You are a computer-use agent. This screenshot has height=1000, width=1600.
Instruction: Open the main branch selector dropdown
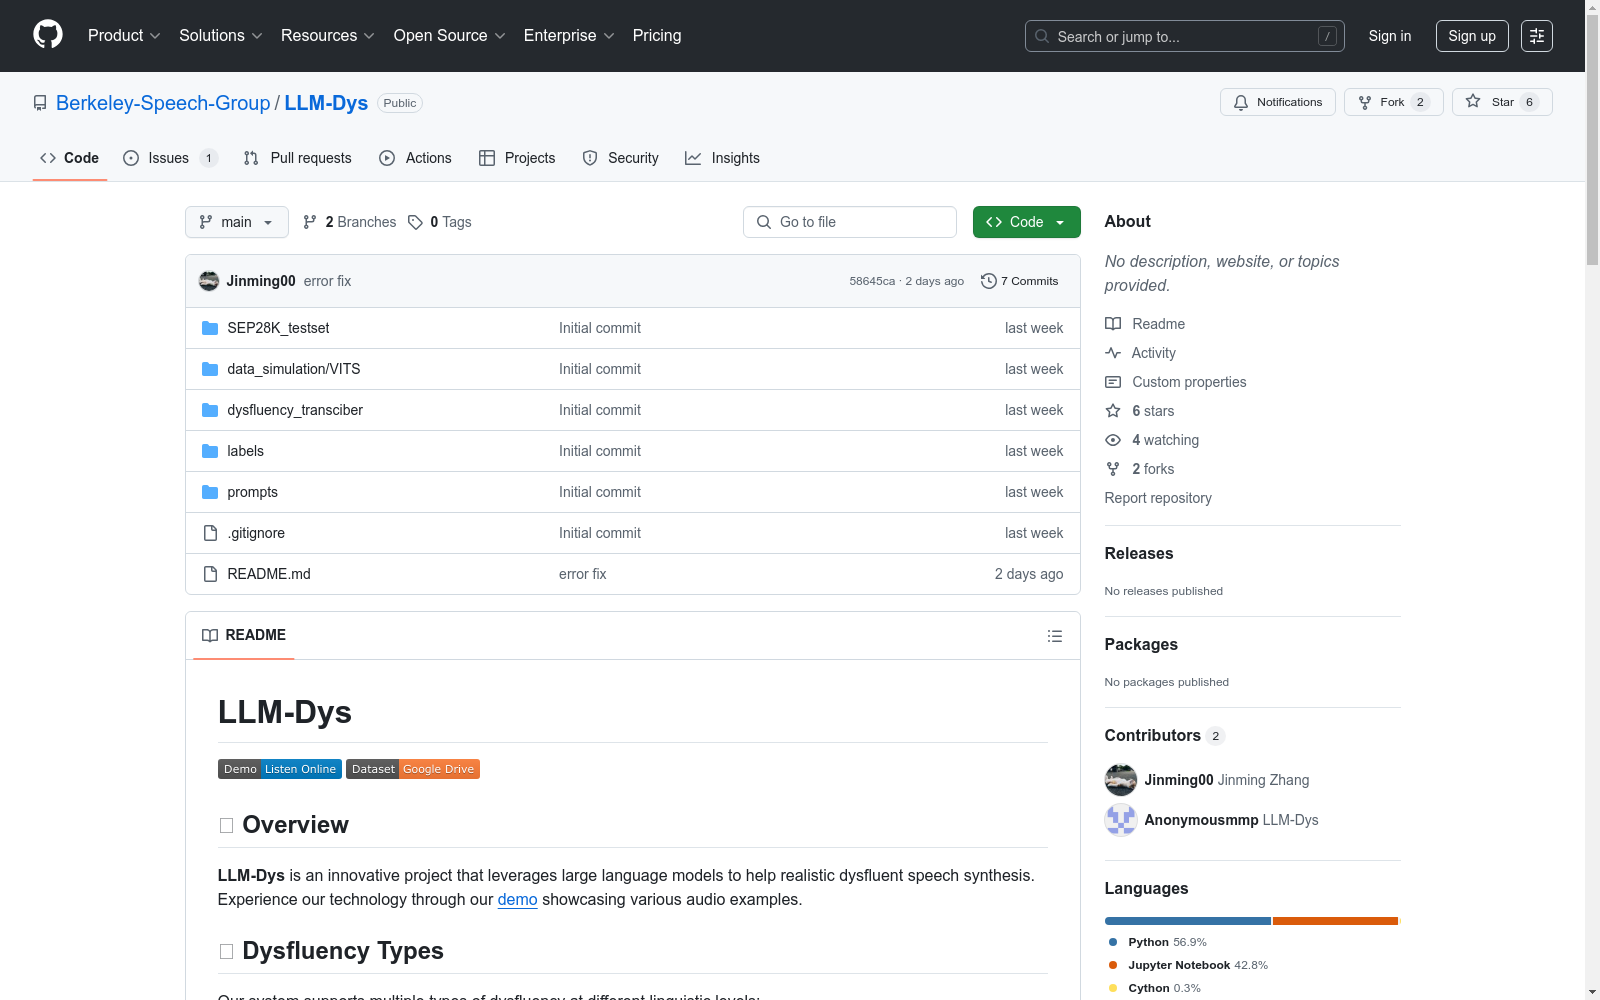click(x=237, y=222)
